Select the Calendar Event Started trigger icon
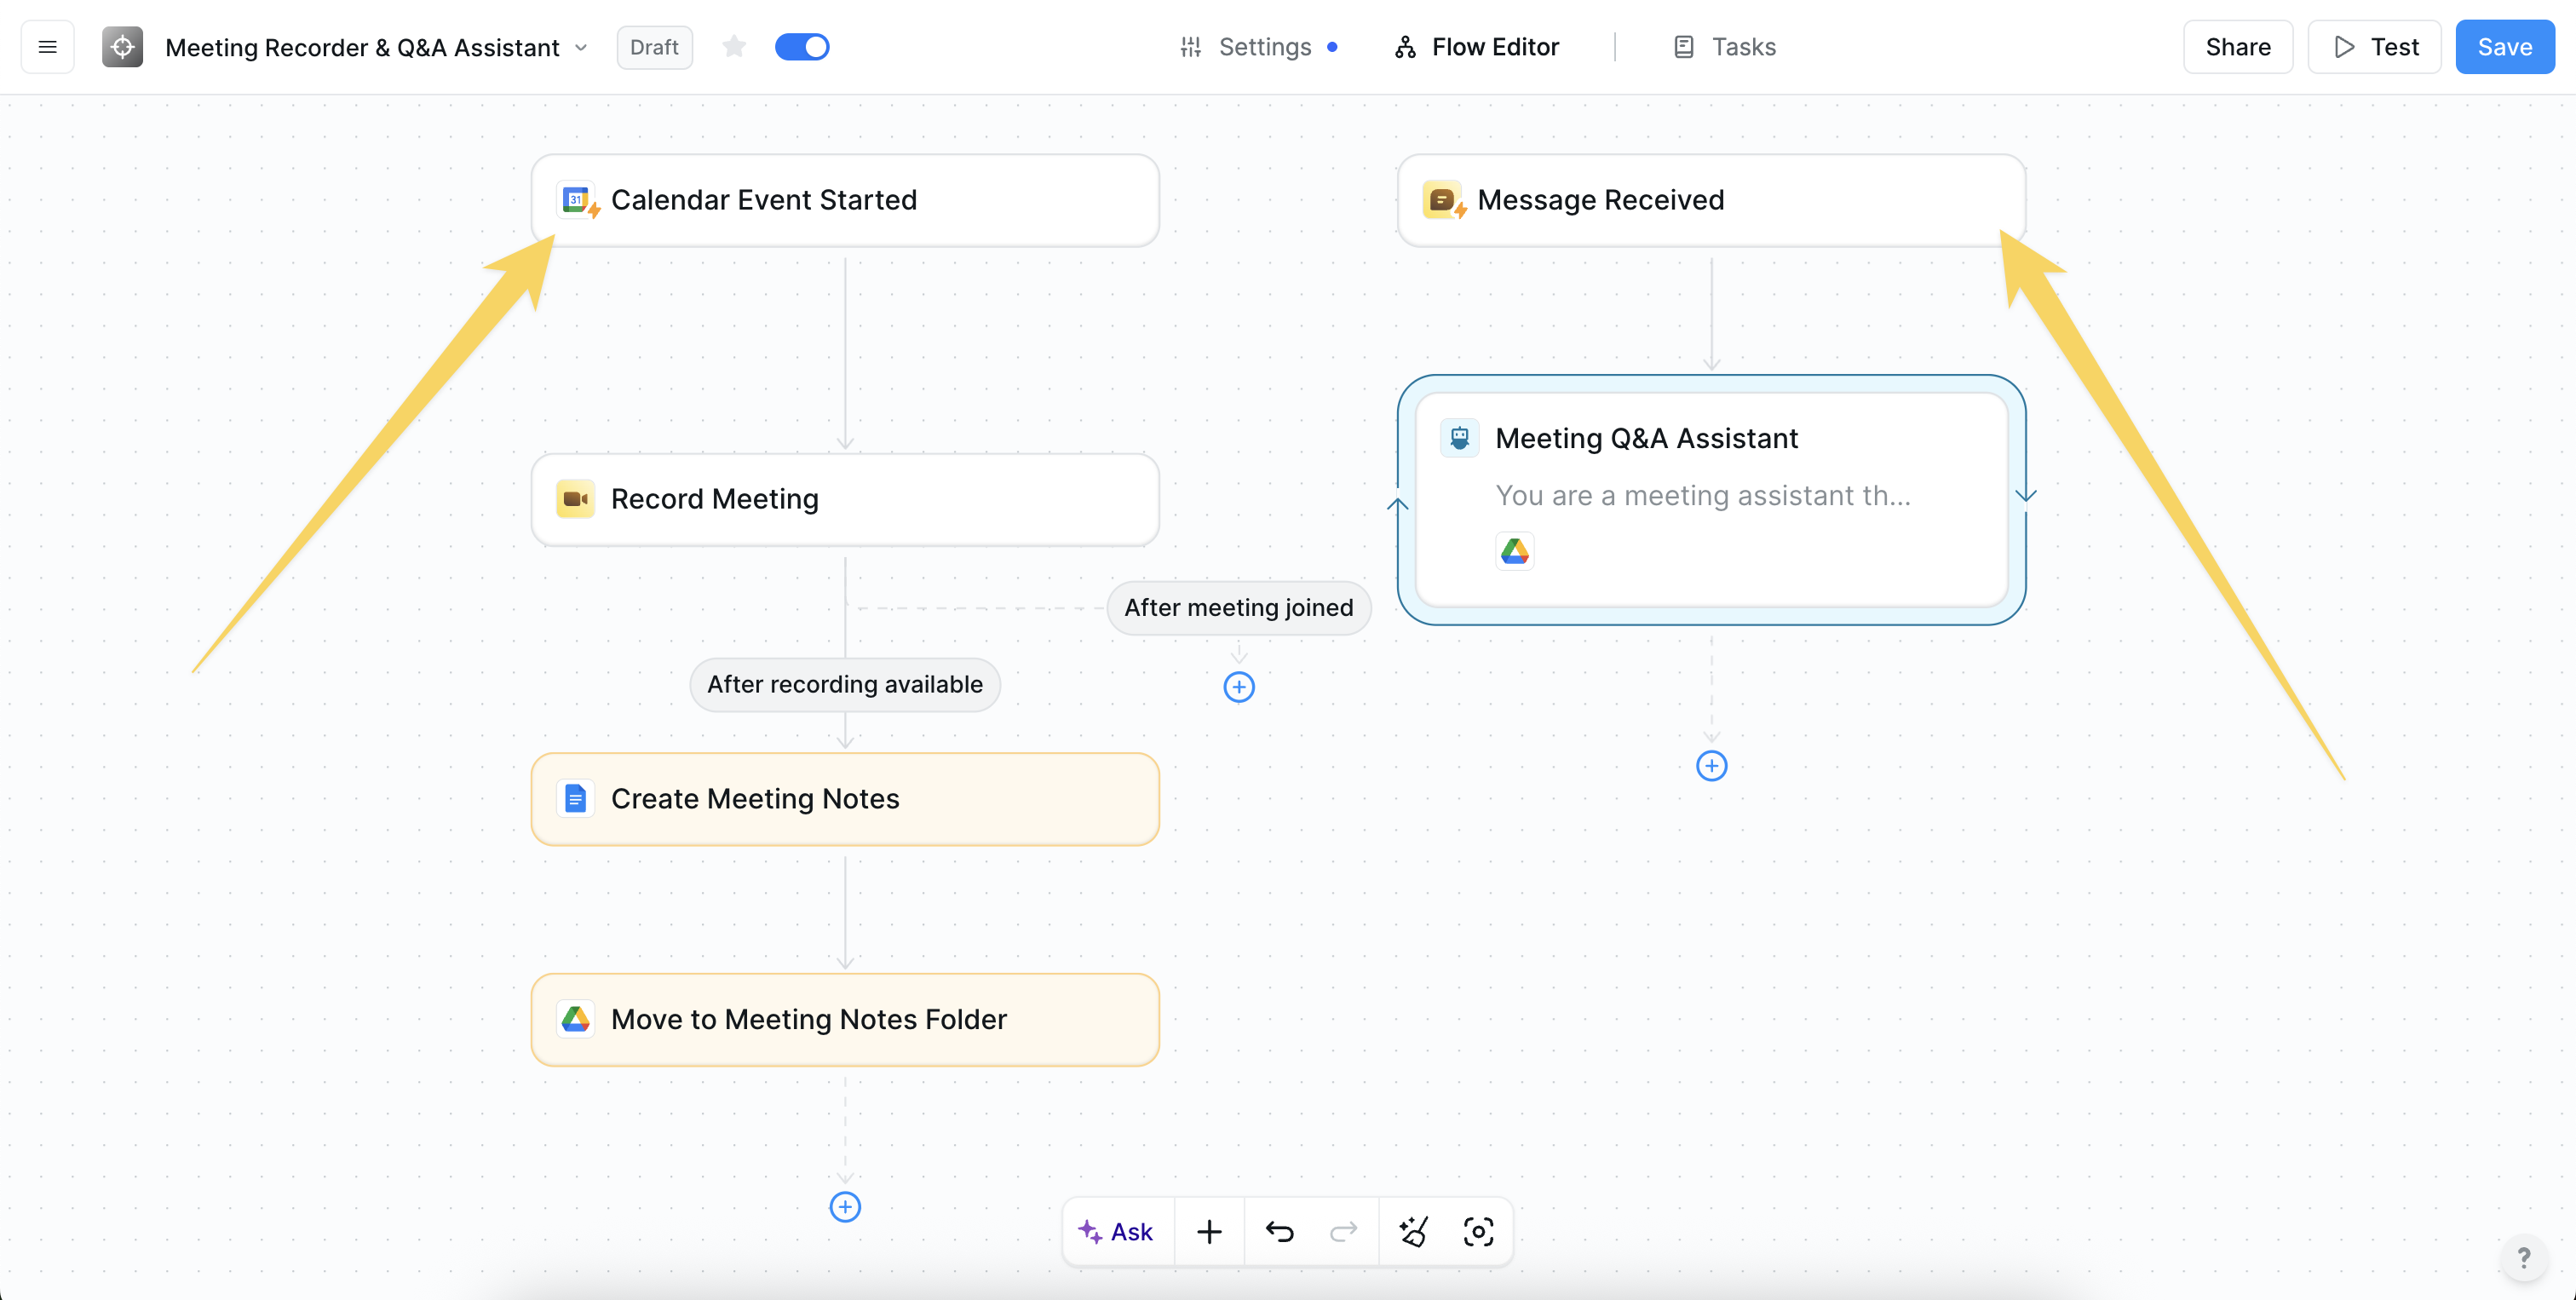The height and width of the screenshot is (1300, 2576). pos(576,199)
